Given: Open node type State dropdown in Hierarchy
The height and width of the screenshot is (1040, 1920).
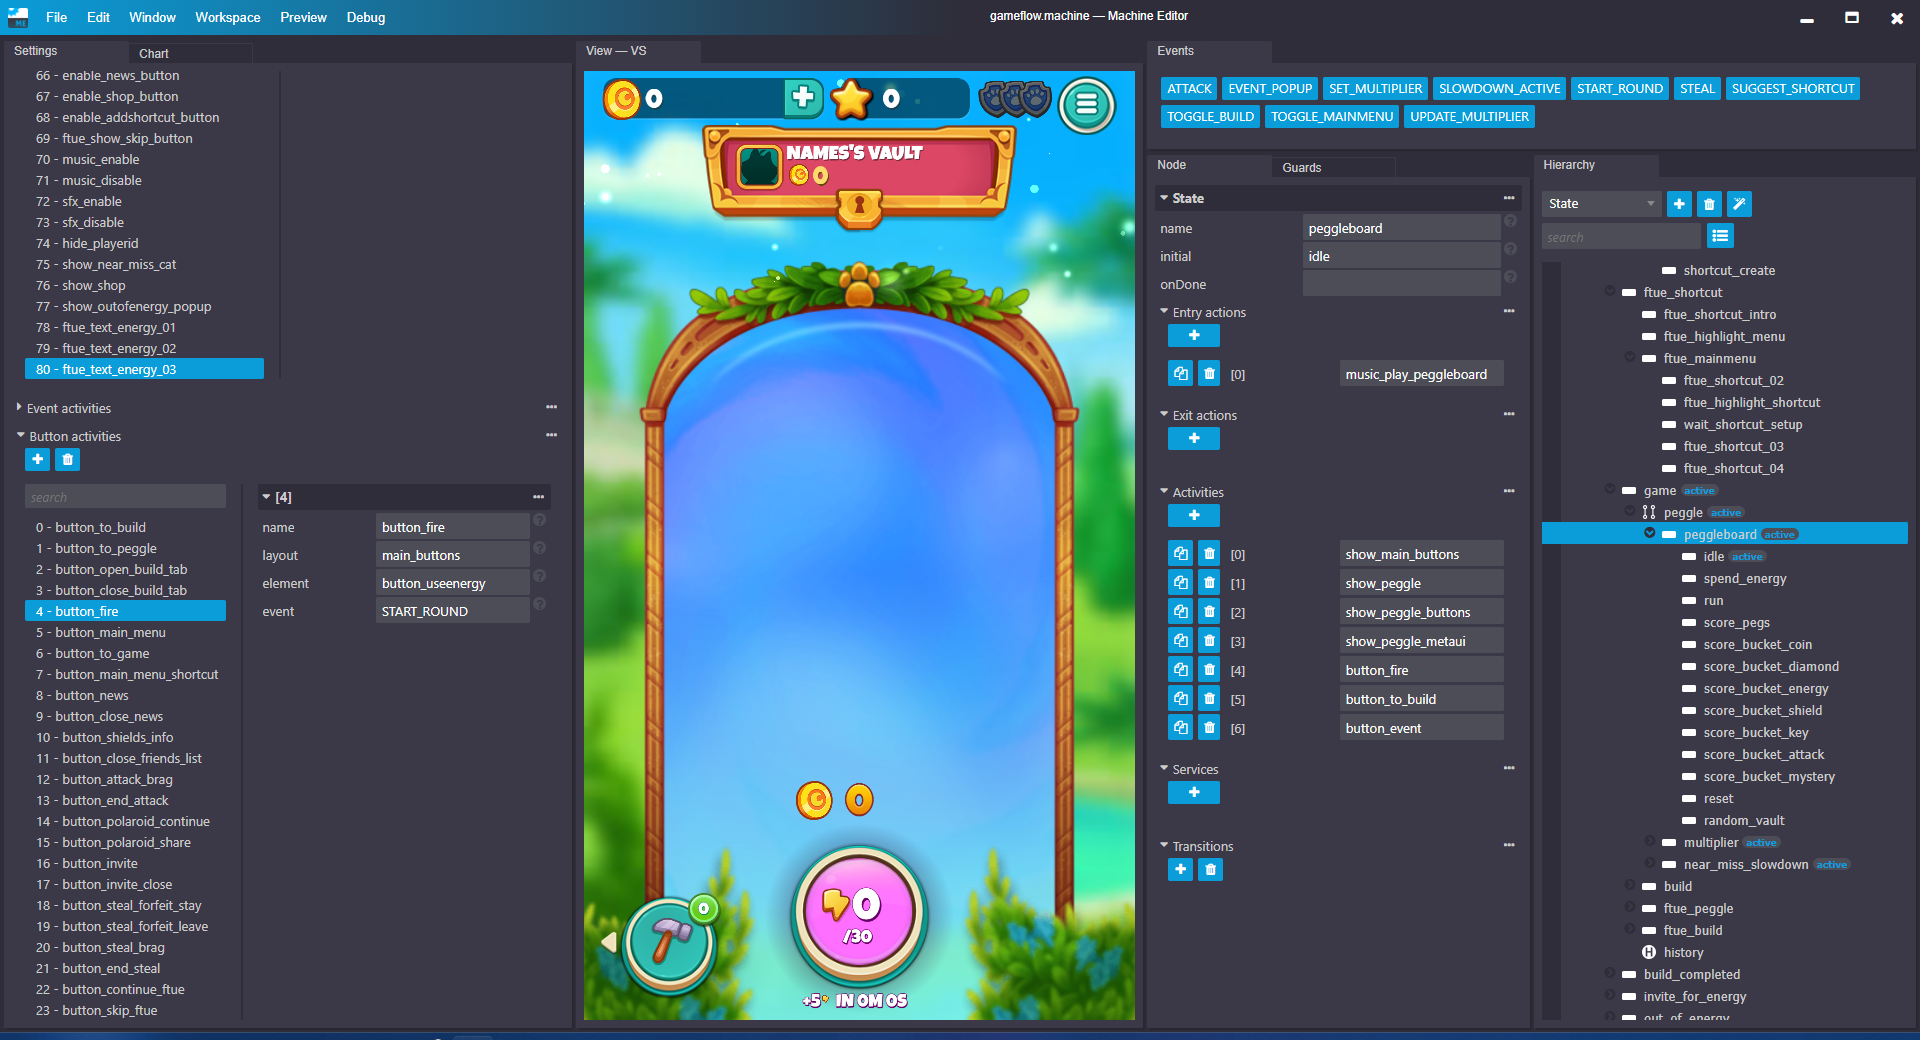Looking at the screenshot, I should [1601, 204].
